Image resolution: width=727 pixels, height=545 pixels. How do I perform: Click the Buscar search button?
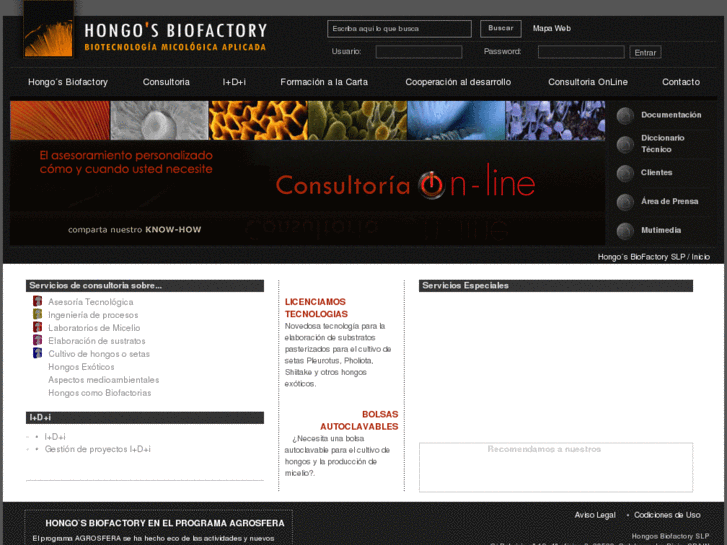(x=501, y=28)
